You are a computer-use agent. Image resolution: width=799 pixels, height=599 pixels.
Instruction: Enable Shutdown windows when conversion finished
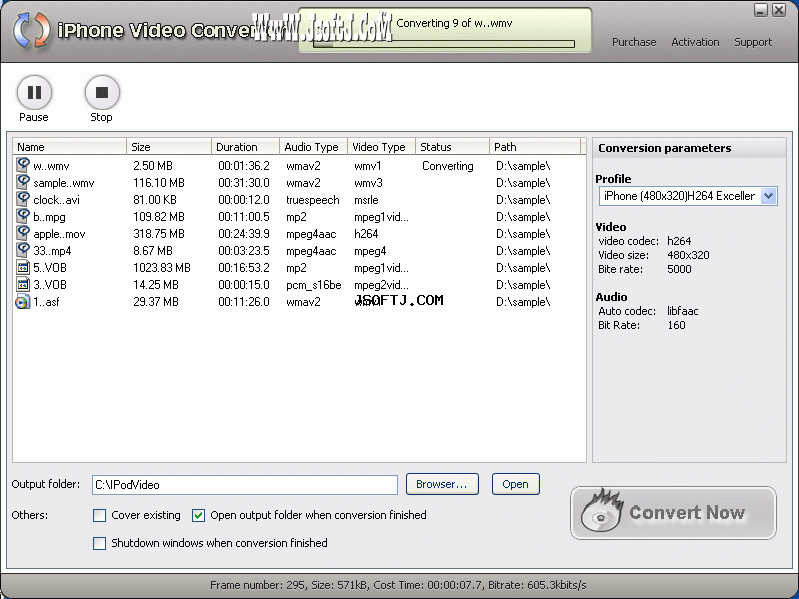pos(99,543)
